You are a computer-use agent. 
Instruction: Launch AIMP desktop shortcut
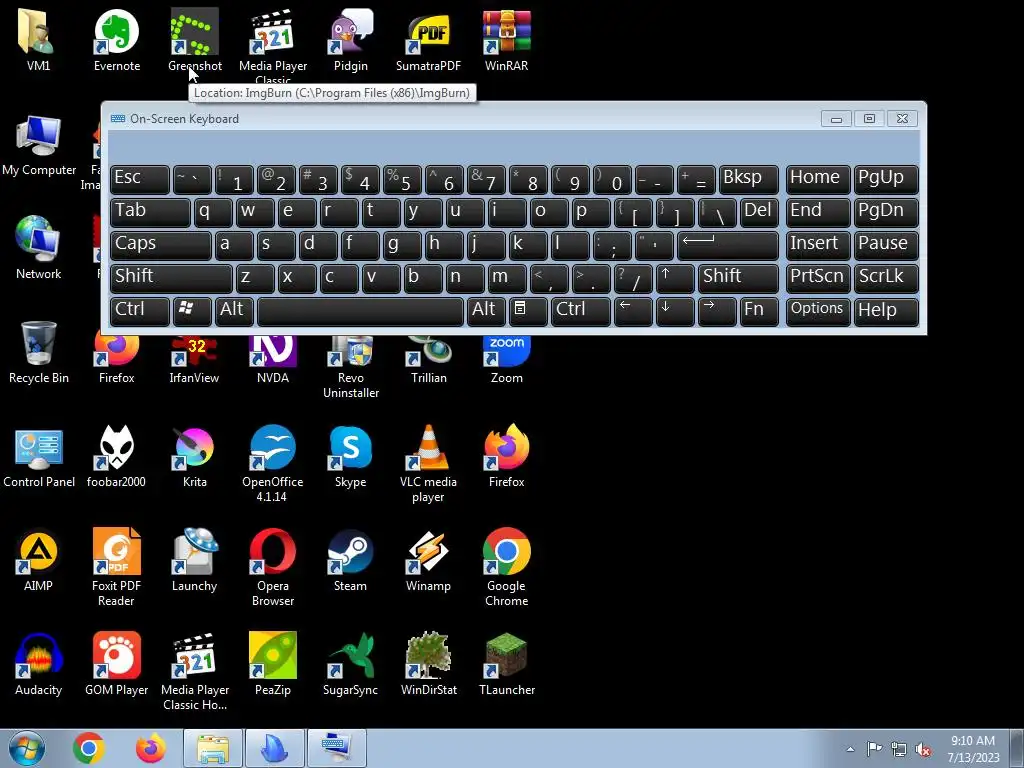(39, 560)
